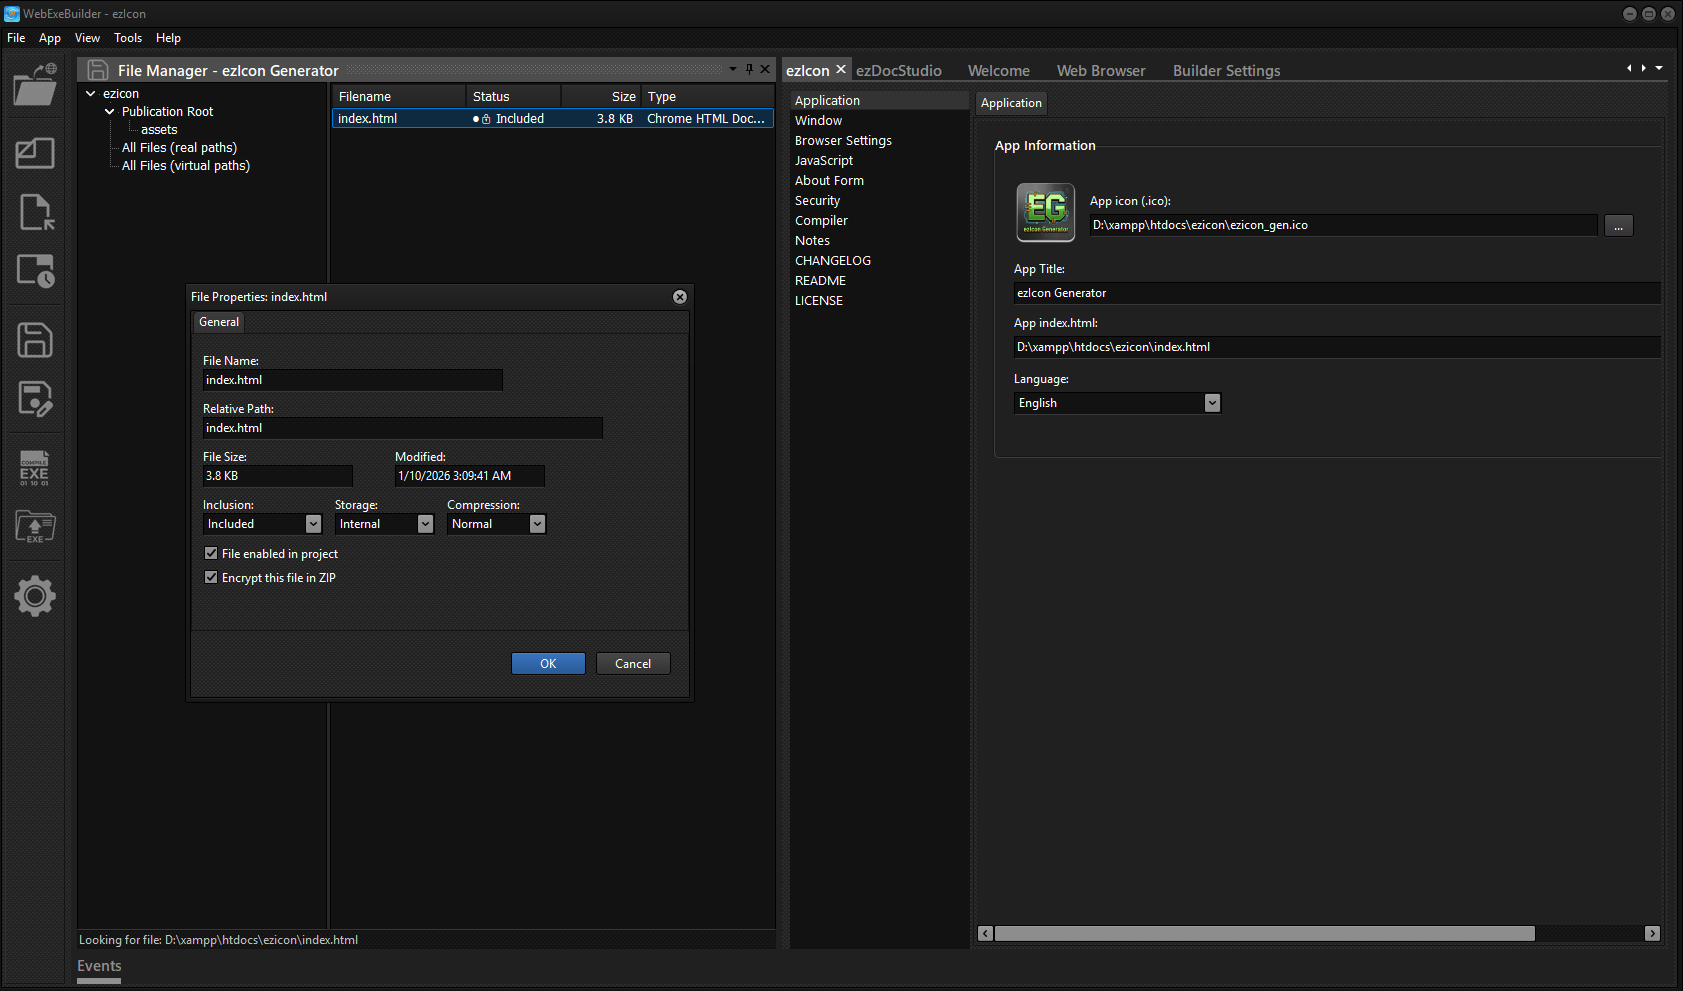Uncheck File enabled in project
This screenshot has width=1683, height=991.
(x=211, y=553)
